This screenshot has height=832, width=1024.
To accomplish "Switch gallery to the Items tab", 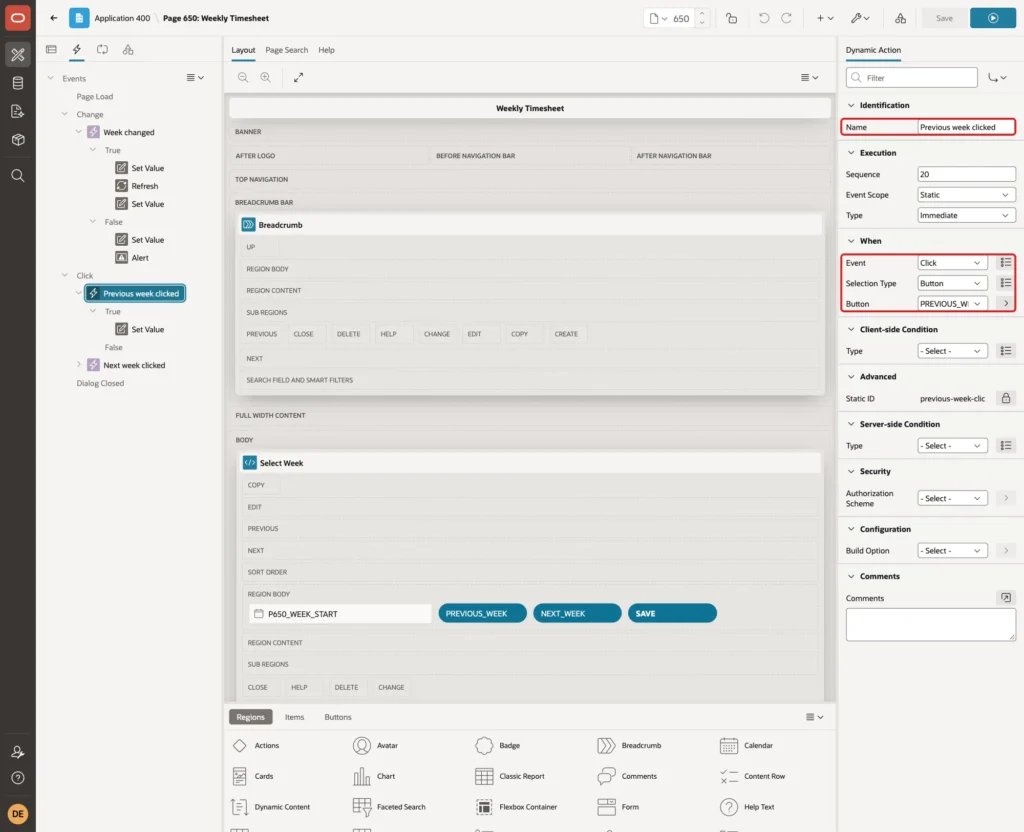I will click(x=295, y=717).
